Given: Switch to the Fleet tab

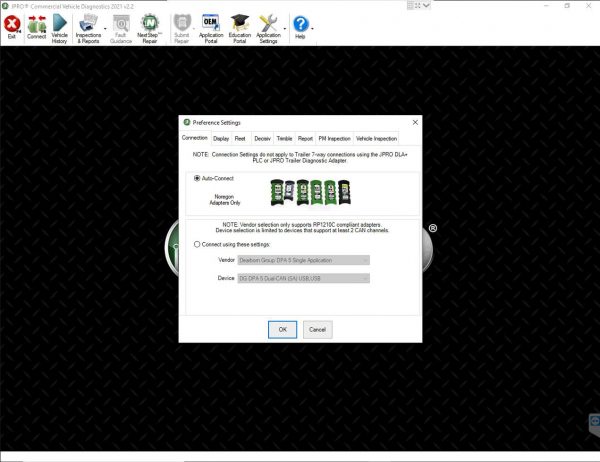Looking at the screenshot, I should 240,139.
